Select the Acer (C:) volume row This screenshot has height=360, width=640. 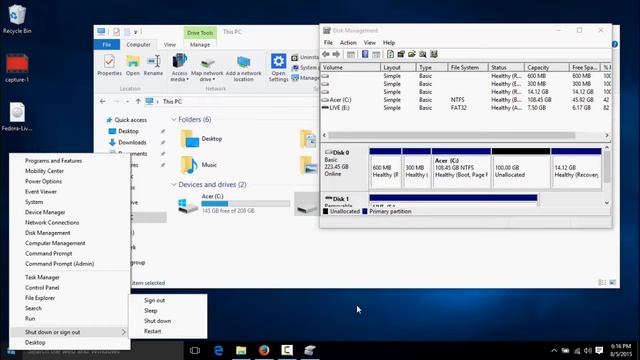[x=466, y=100]
